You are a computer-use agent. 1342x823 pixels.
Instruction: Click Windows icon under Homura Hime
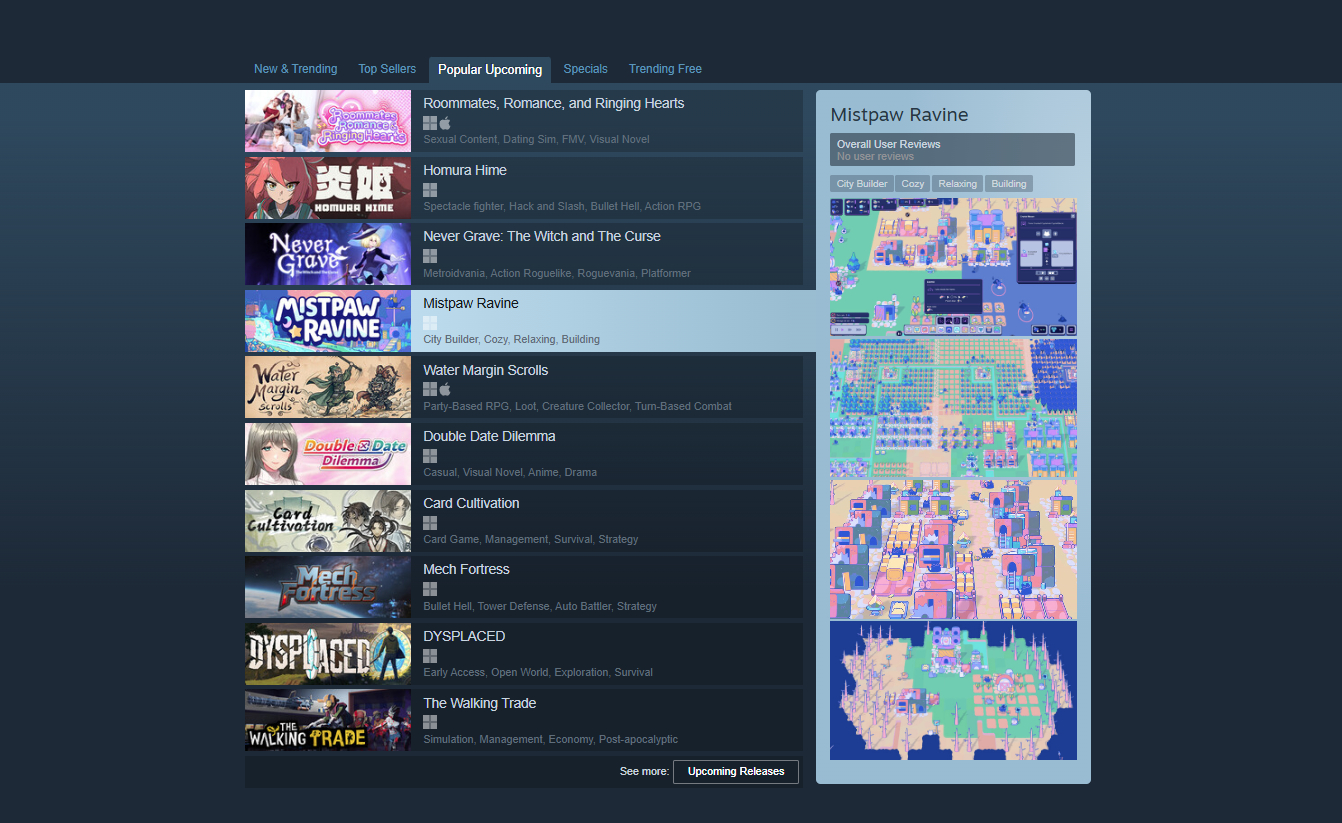(x=430, y=189)
